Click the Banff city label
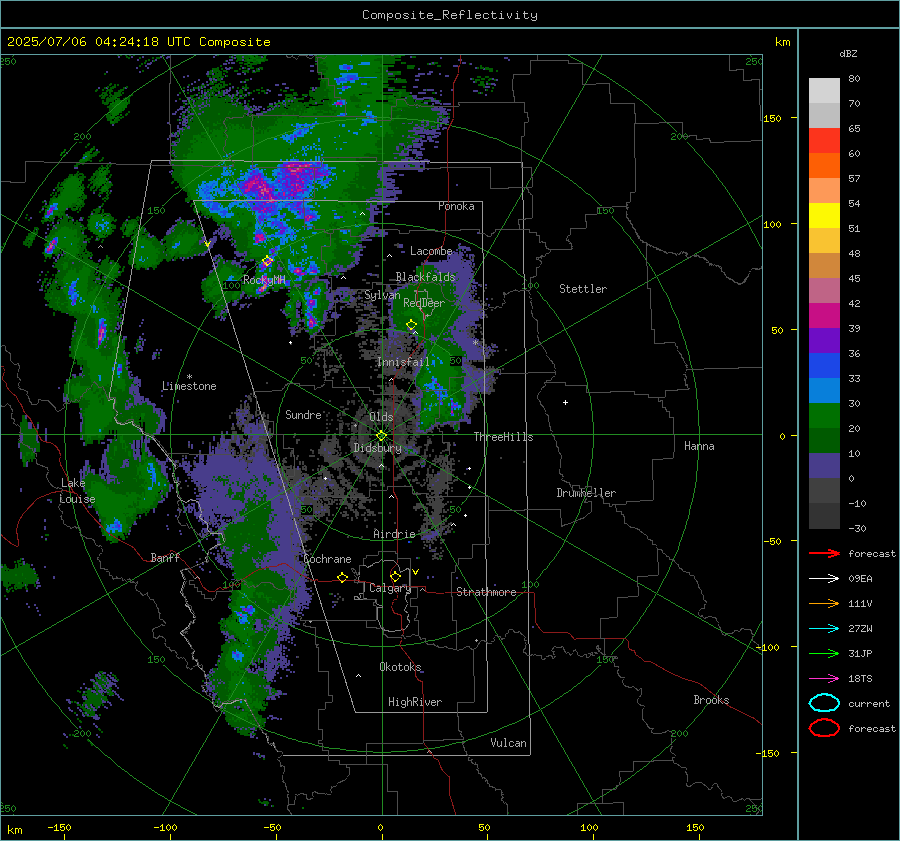This screenshot has height=841, width=900. click(165, 557)
